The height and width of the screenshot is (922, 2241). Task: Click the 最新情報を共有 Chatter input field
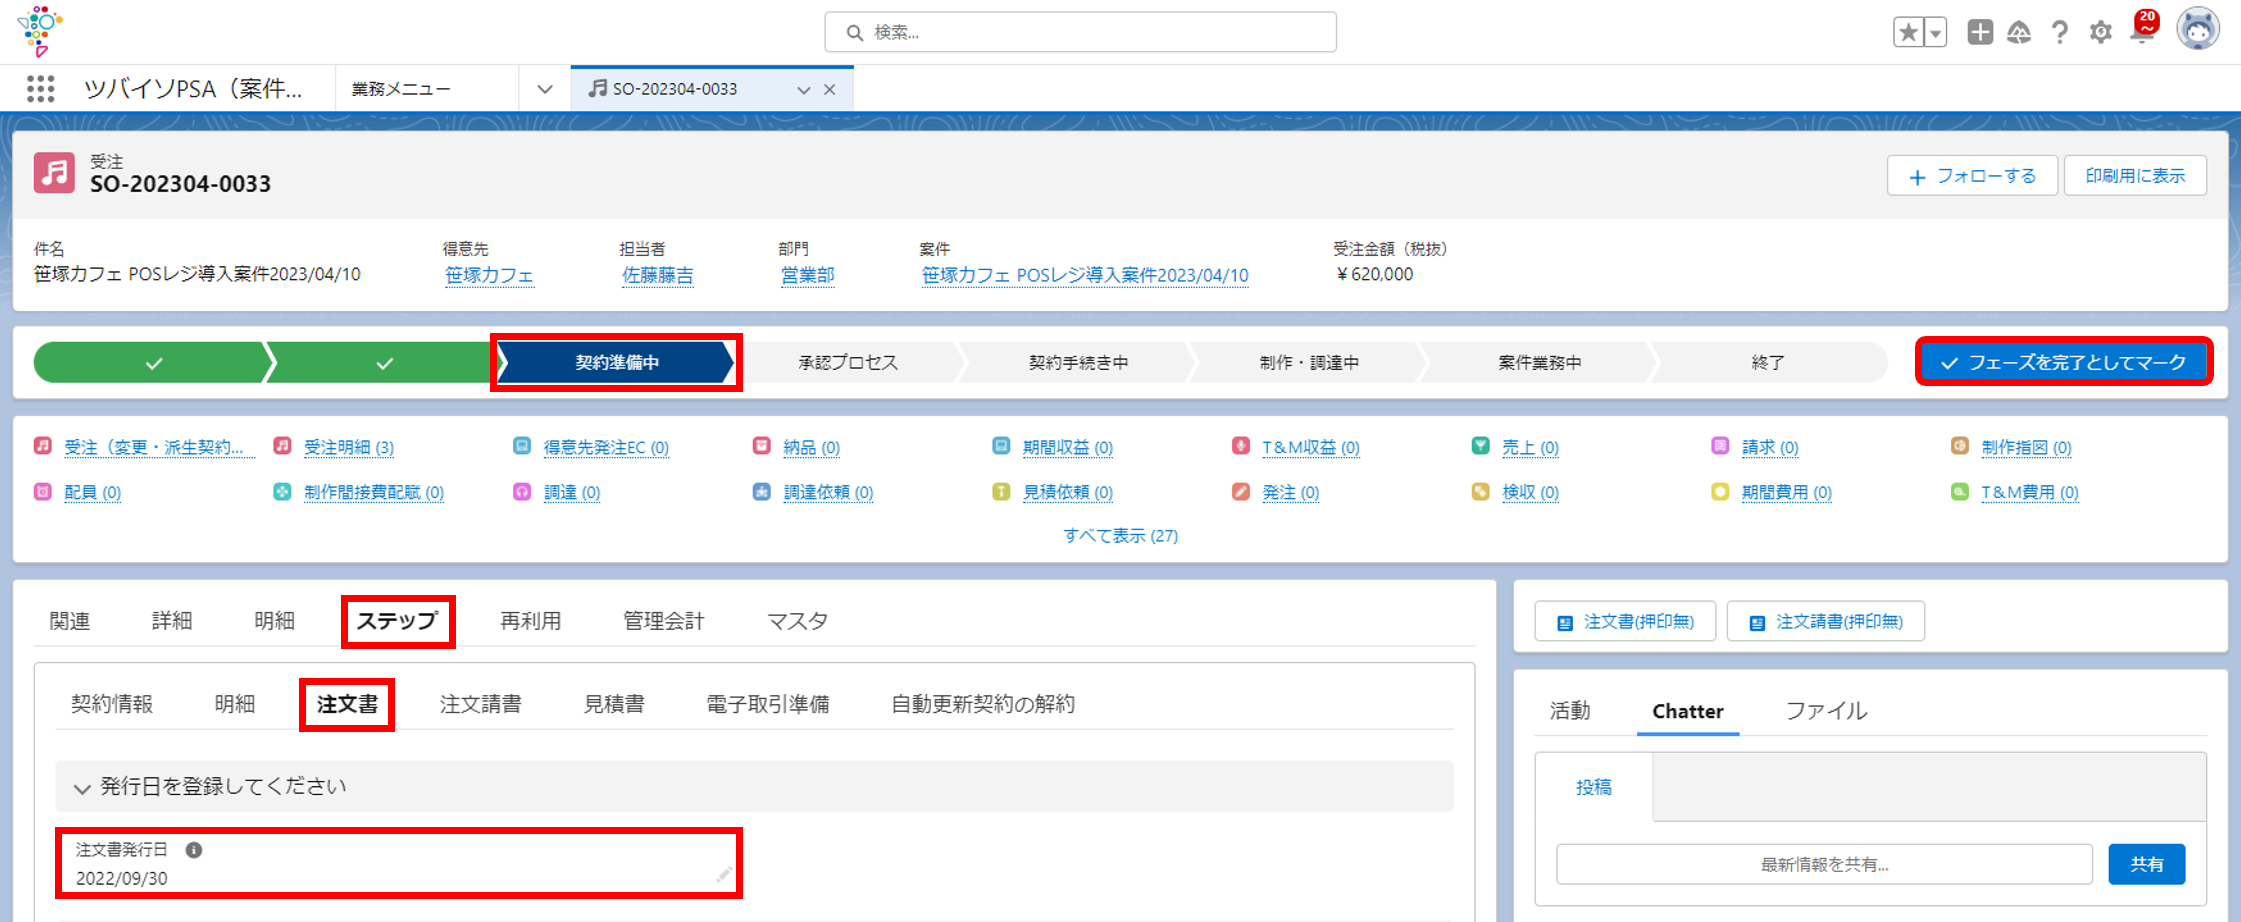point(1823,864)
